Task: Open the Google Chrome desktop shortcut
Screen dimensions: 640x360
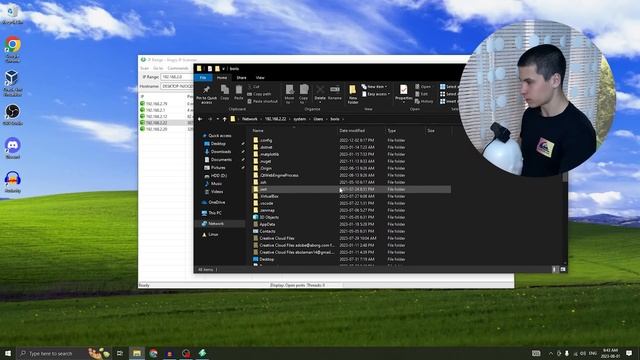Action: pos(13,50)
